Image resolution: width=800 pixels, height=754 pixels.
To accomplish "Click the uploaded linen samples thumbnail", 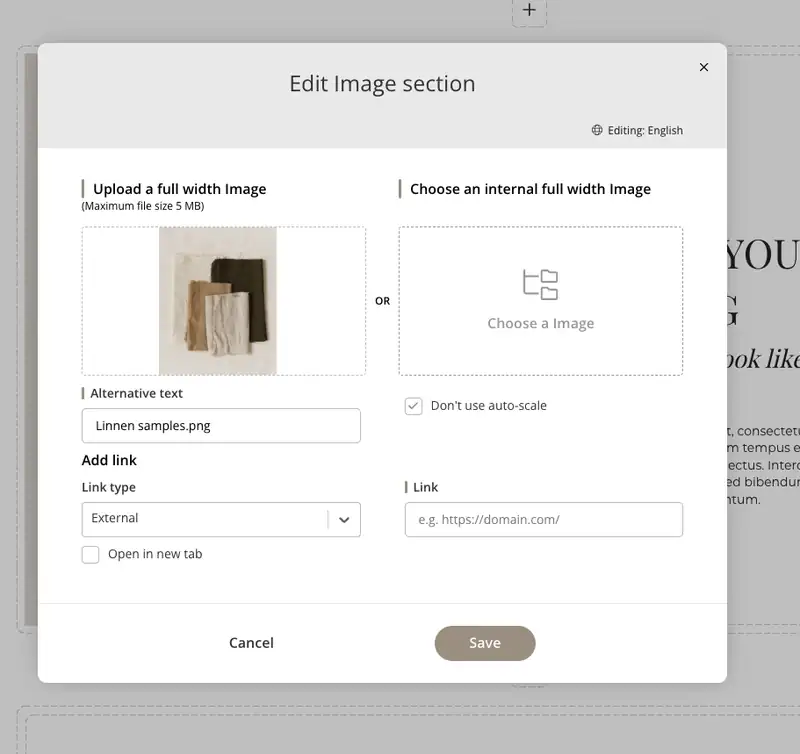I will tap(218, 301).
